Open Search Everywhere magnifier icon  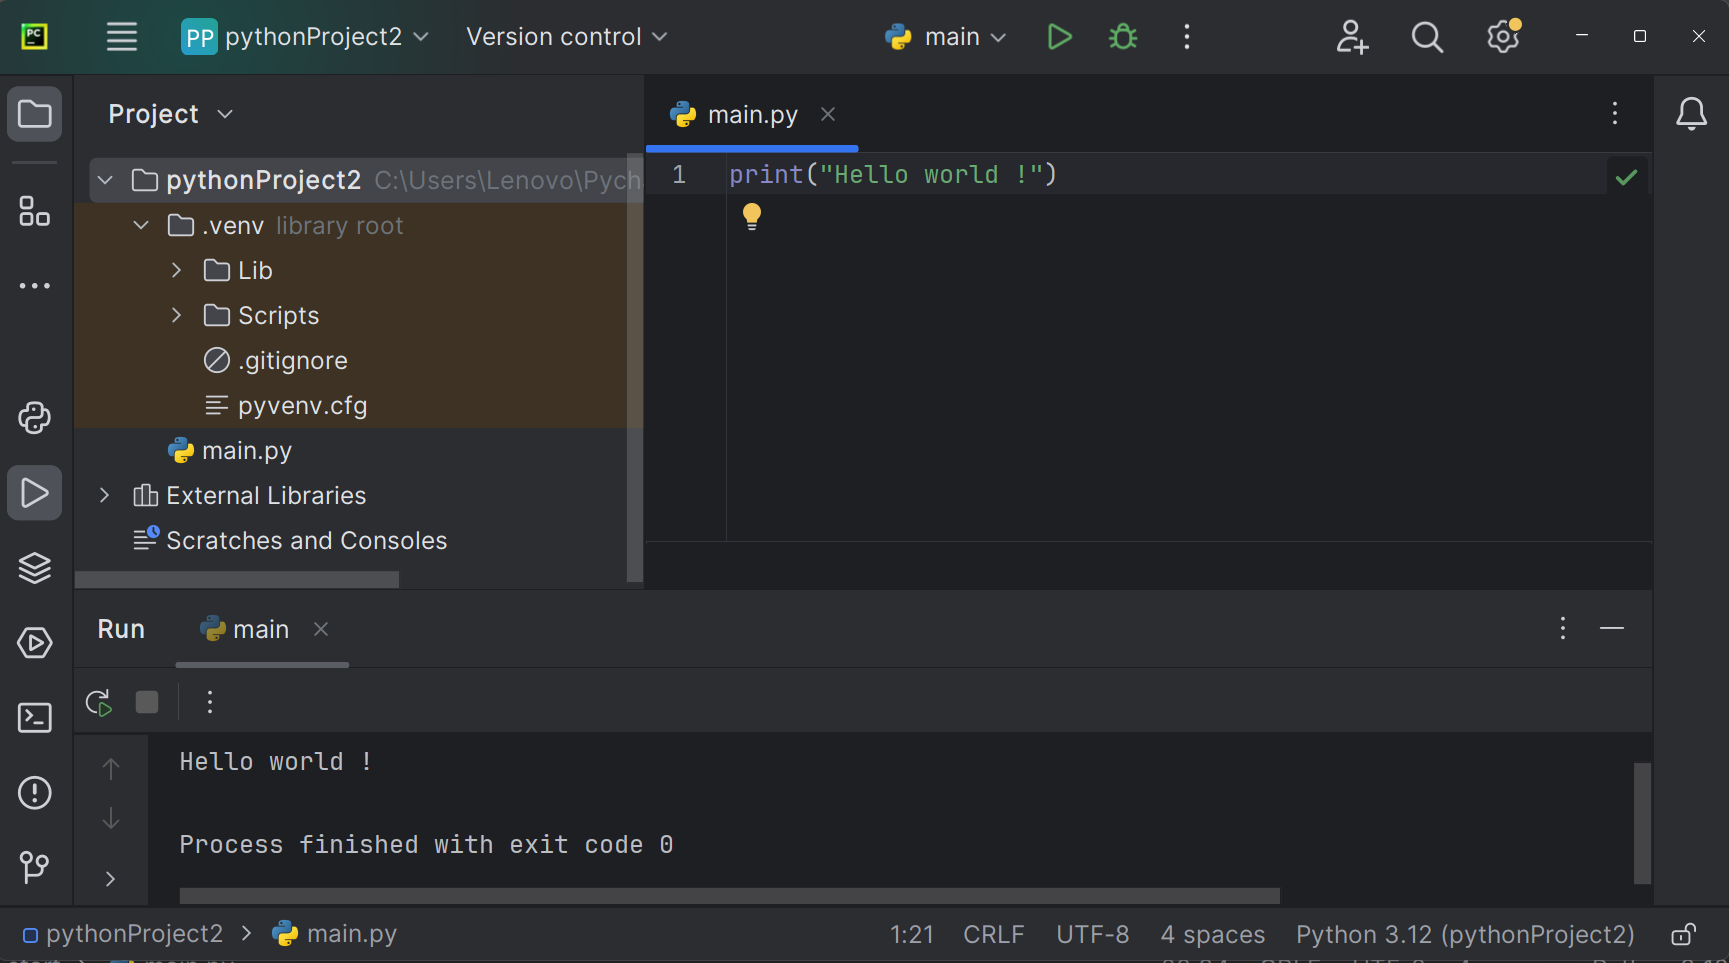1427,36
